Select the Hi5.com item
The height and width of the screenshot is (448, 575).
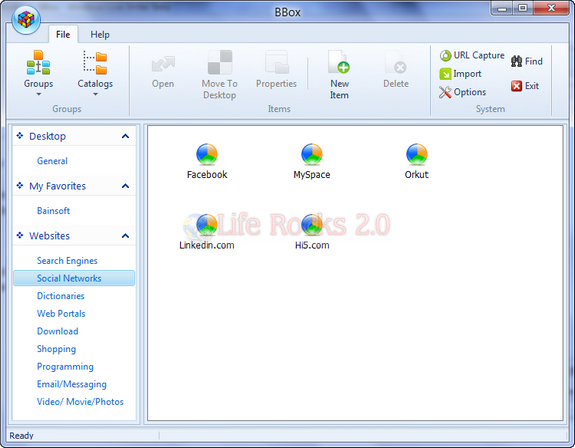[312, 232]
